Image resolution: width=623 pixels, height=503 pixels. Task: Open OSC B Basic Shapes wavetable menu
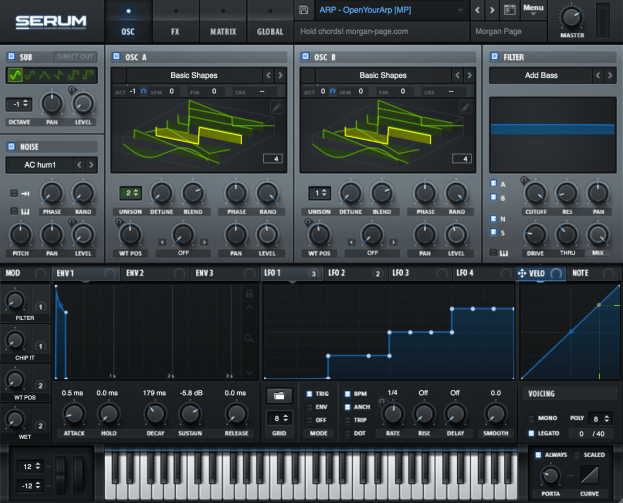point(383,75)
